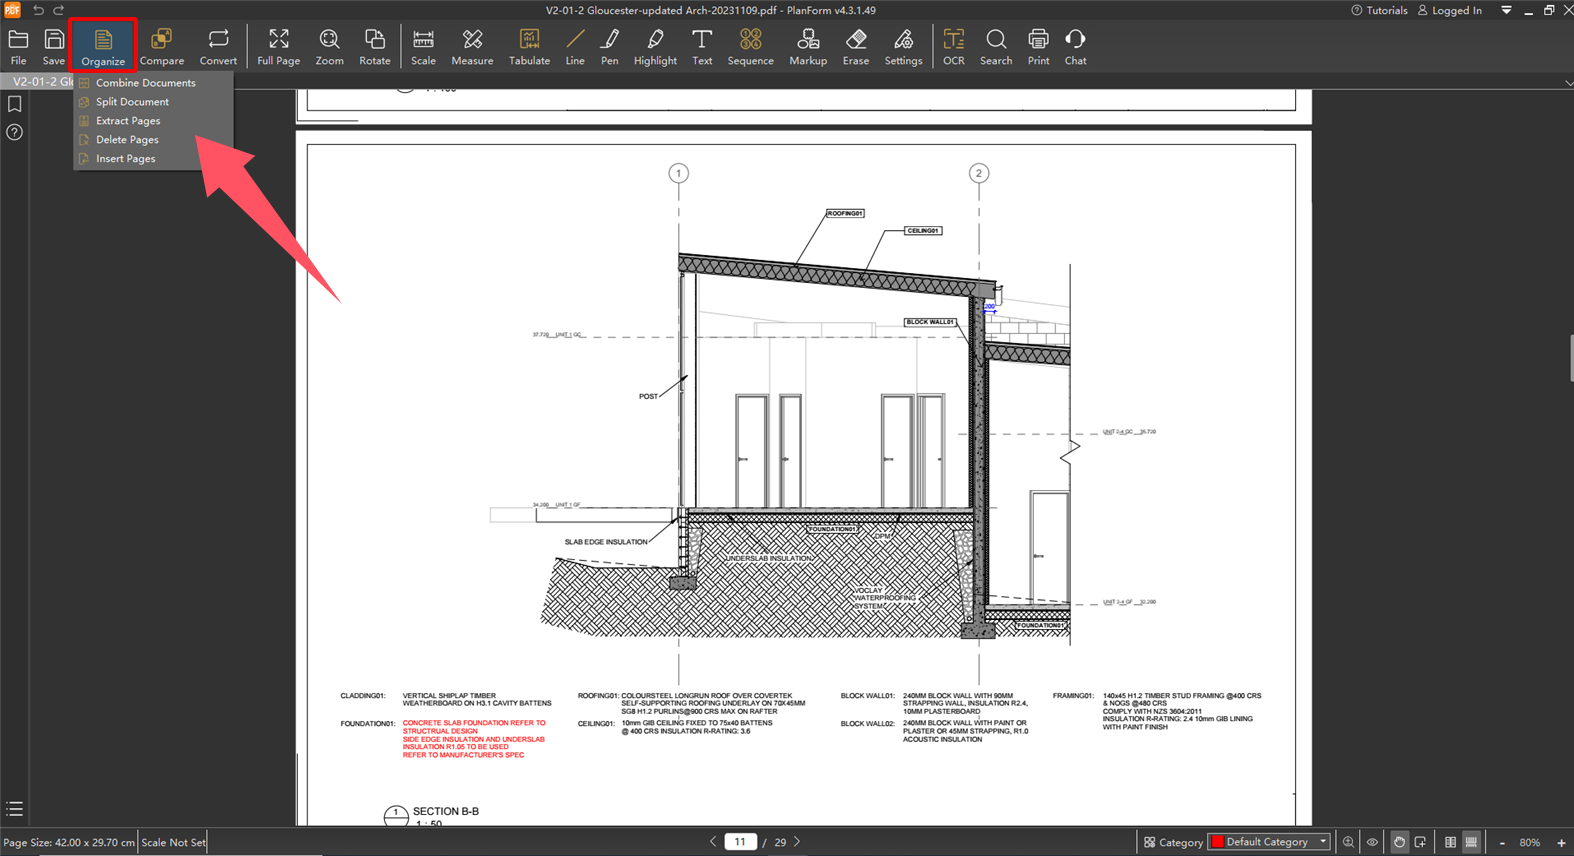Click the page number input field
Image resolution: width=1574 pixels, height=856 pixels.
(740, 842)
